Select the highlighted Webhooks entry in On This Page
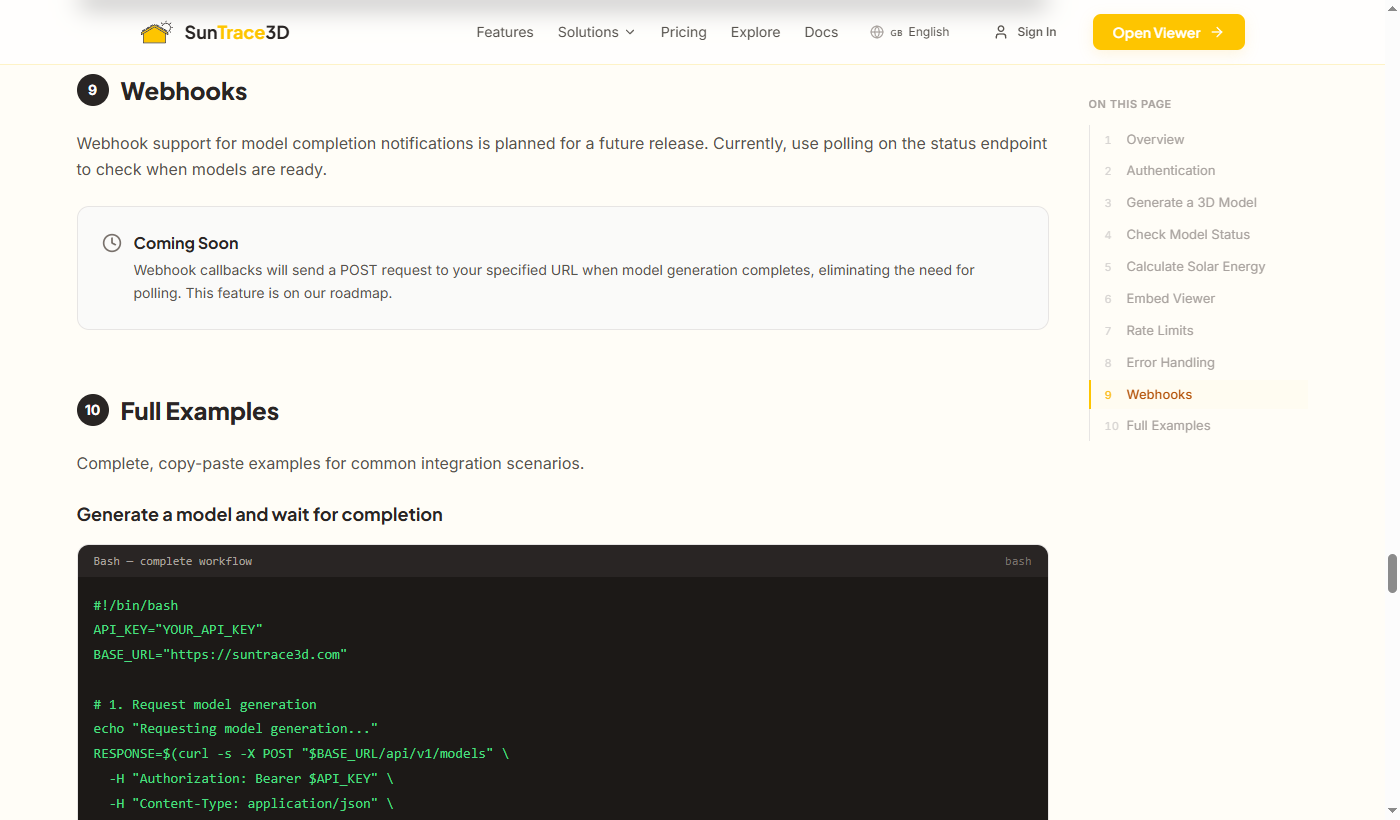The width and height of the screenshot is (1400, 820). pyautogui.click(x=1159, y=394)
